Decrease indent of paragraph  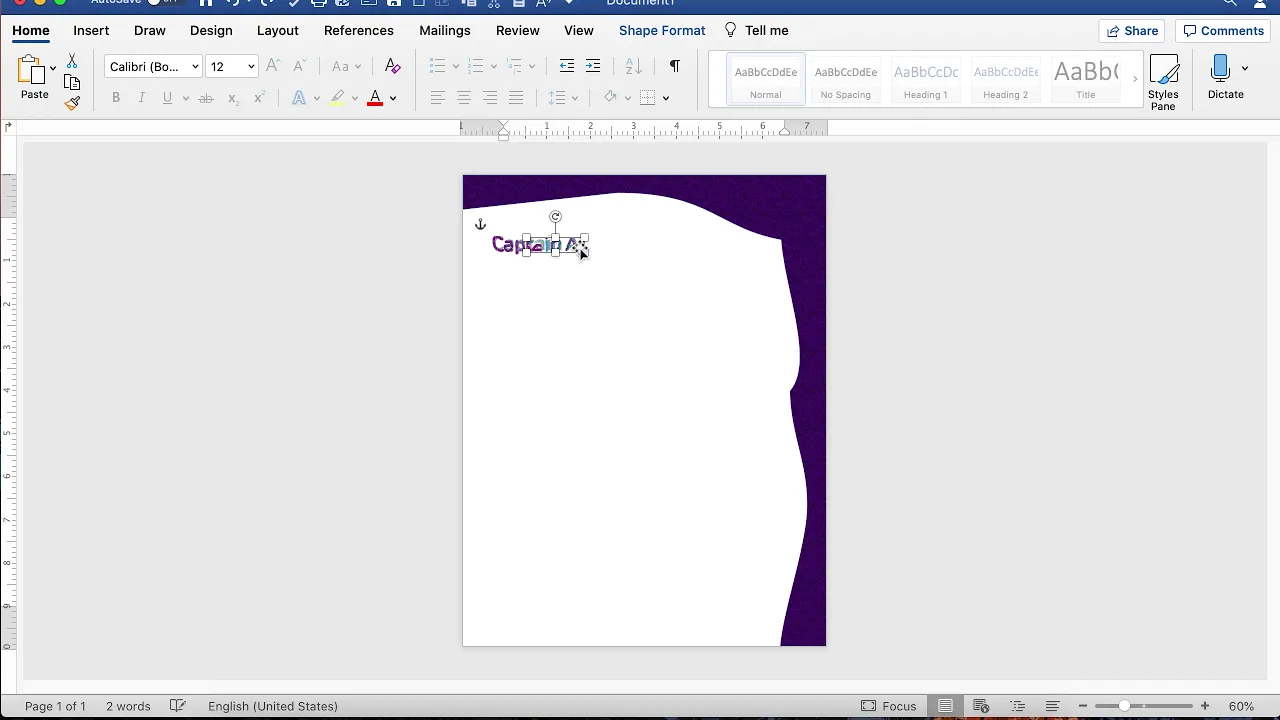(x=566, y=66)
